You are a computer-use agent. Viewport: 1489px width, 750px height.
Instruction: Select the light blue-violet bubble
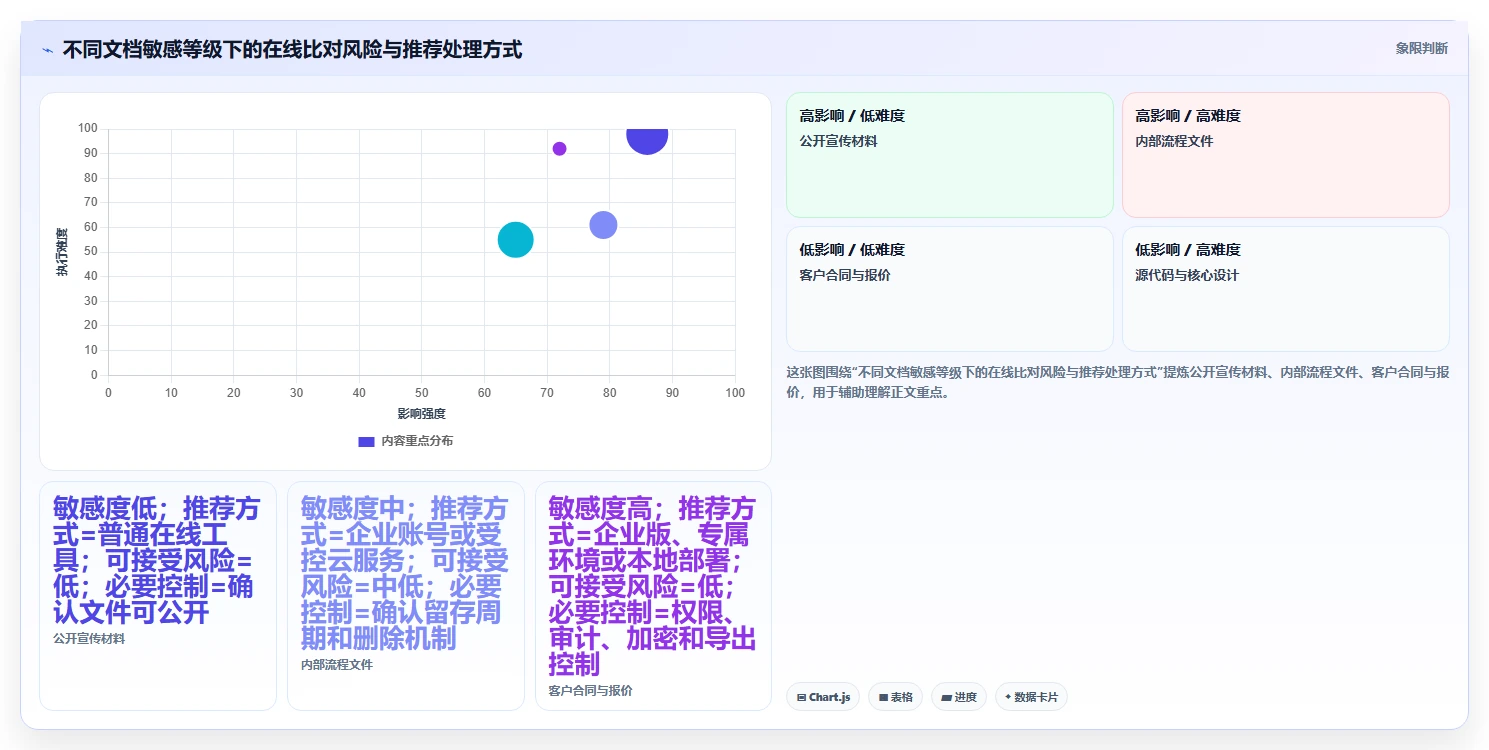pyautogui.click(x=603, y=225)
